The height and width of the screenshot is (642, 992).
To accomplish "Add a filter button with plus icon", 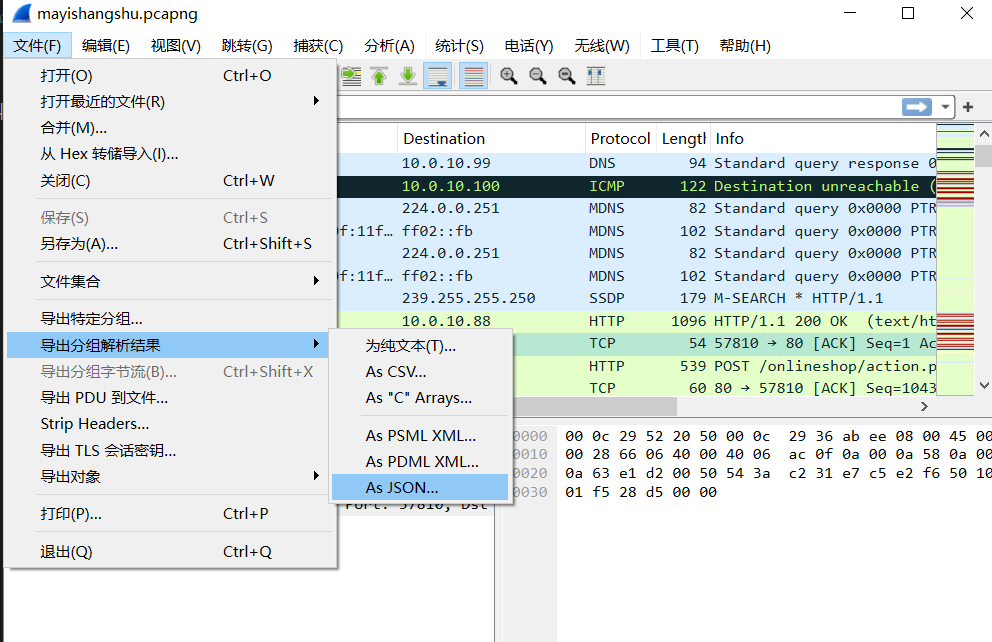I will coord(968,107).
